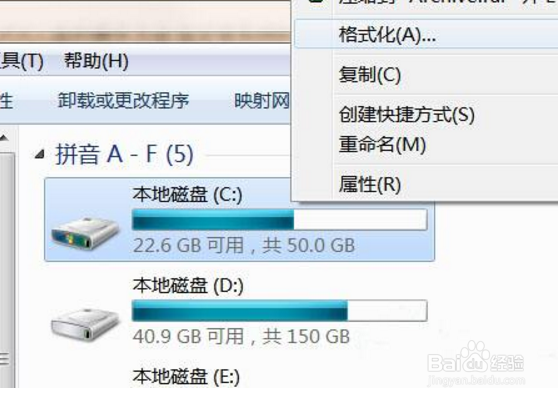558x400 pixels.
Task: Click 卸载或更改程序 toolbar button
Action: tap(123, 101)
